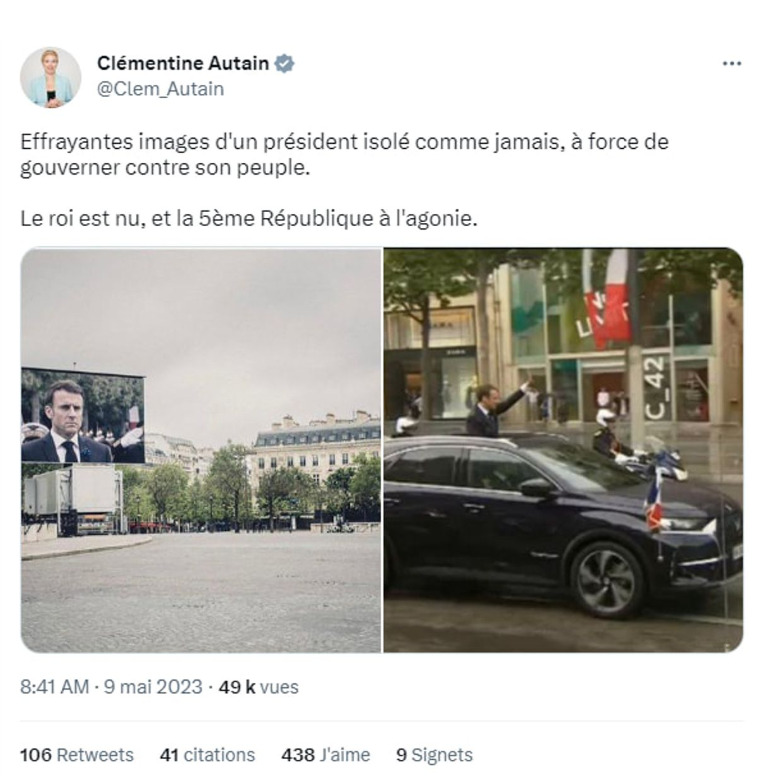763x780 pixels.
Task: Click the Clémentine Autain display name
Action: 183,63
